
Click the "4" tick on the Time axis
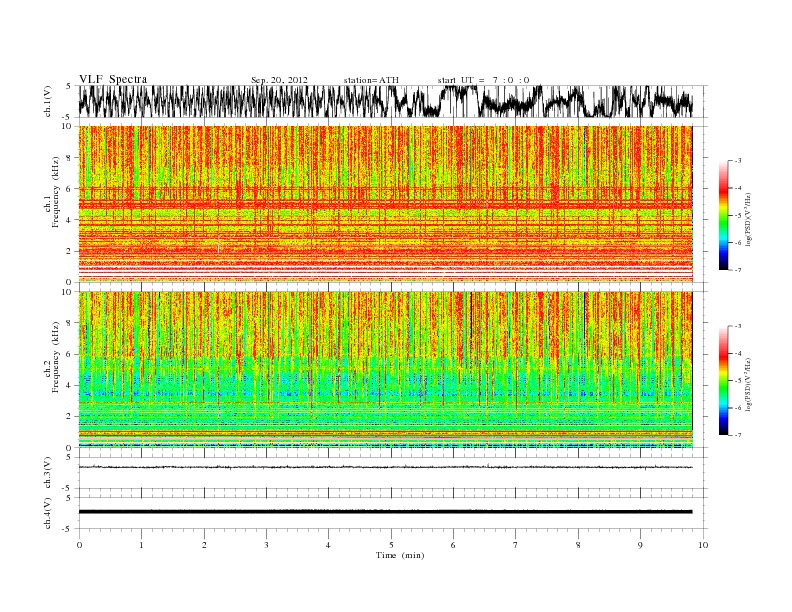[x=328, y=545]
